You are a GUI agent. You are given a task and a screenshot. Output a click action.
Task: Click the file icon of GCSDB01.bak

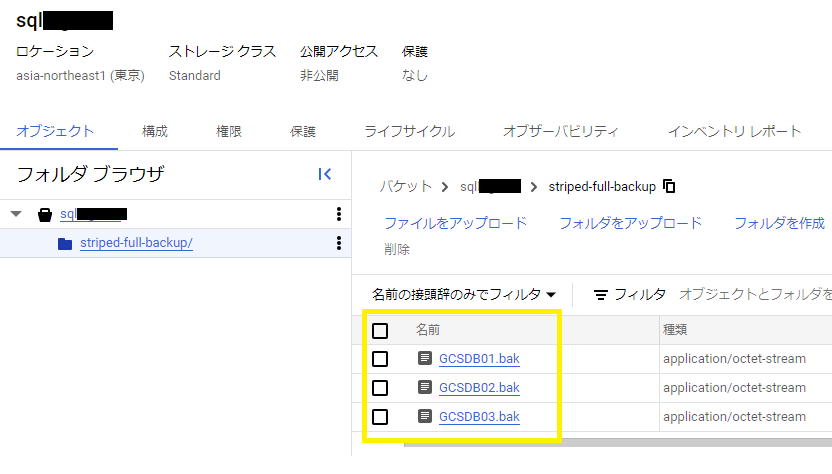[x=424, y=358]
